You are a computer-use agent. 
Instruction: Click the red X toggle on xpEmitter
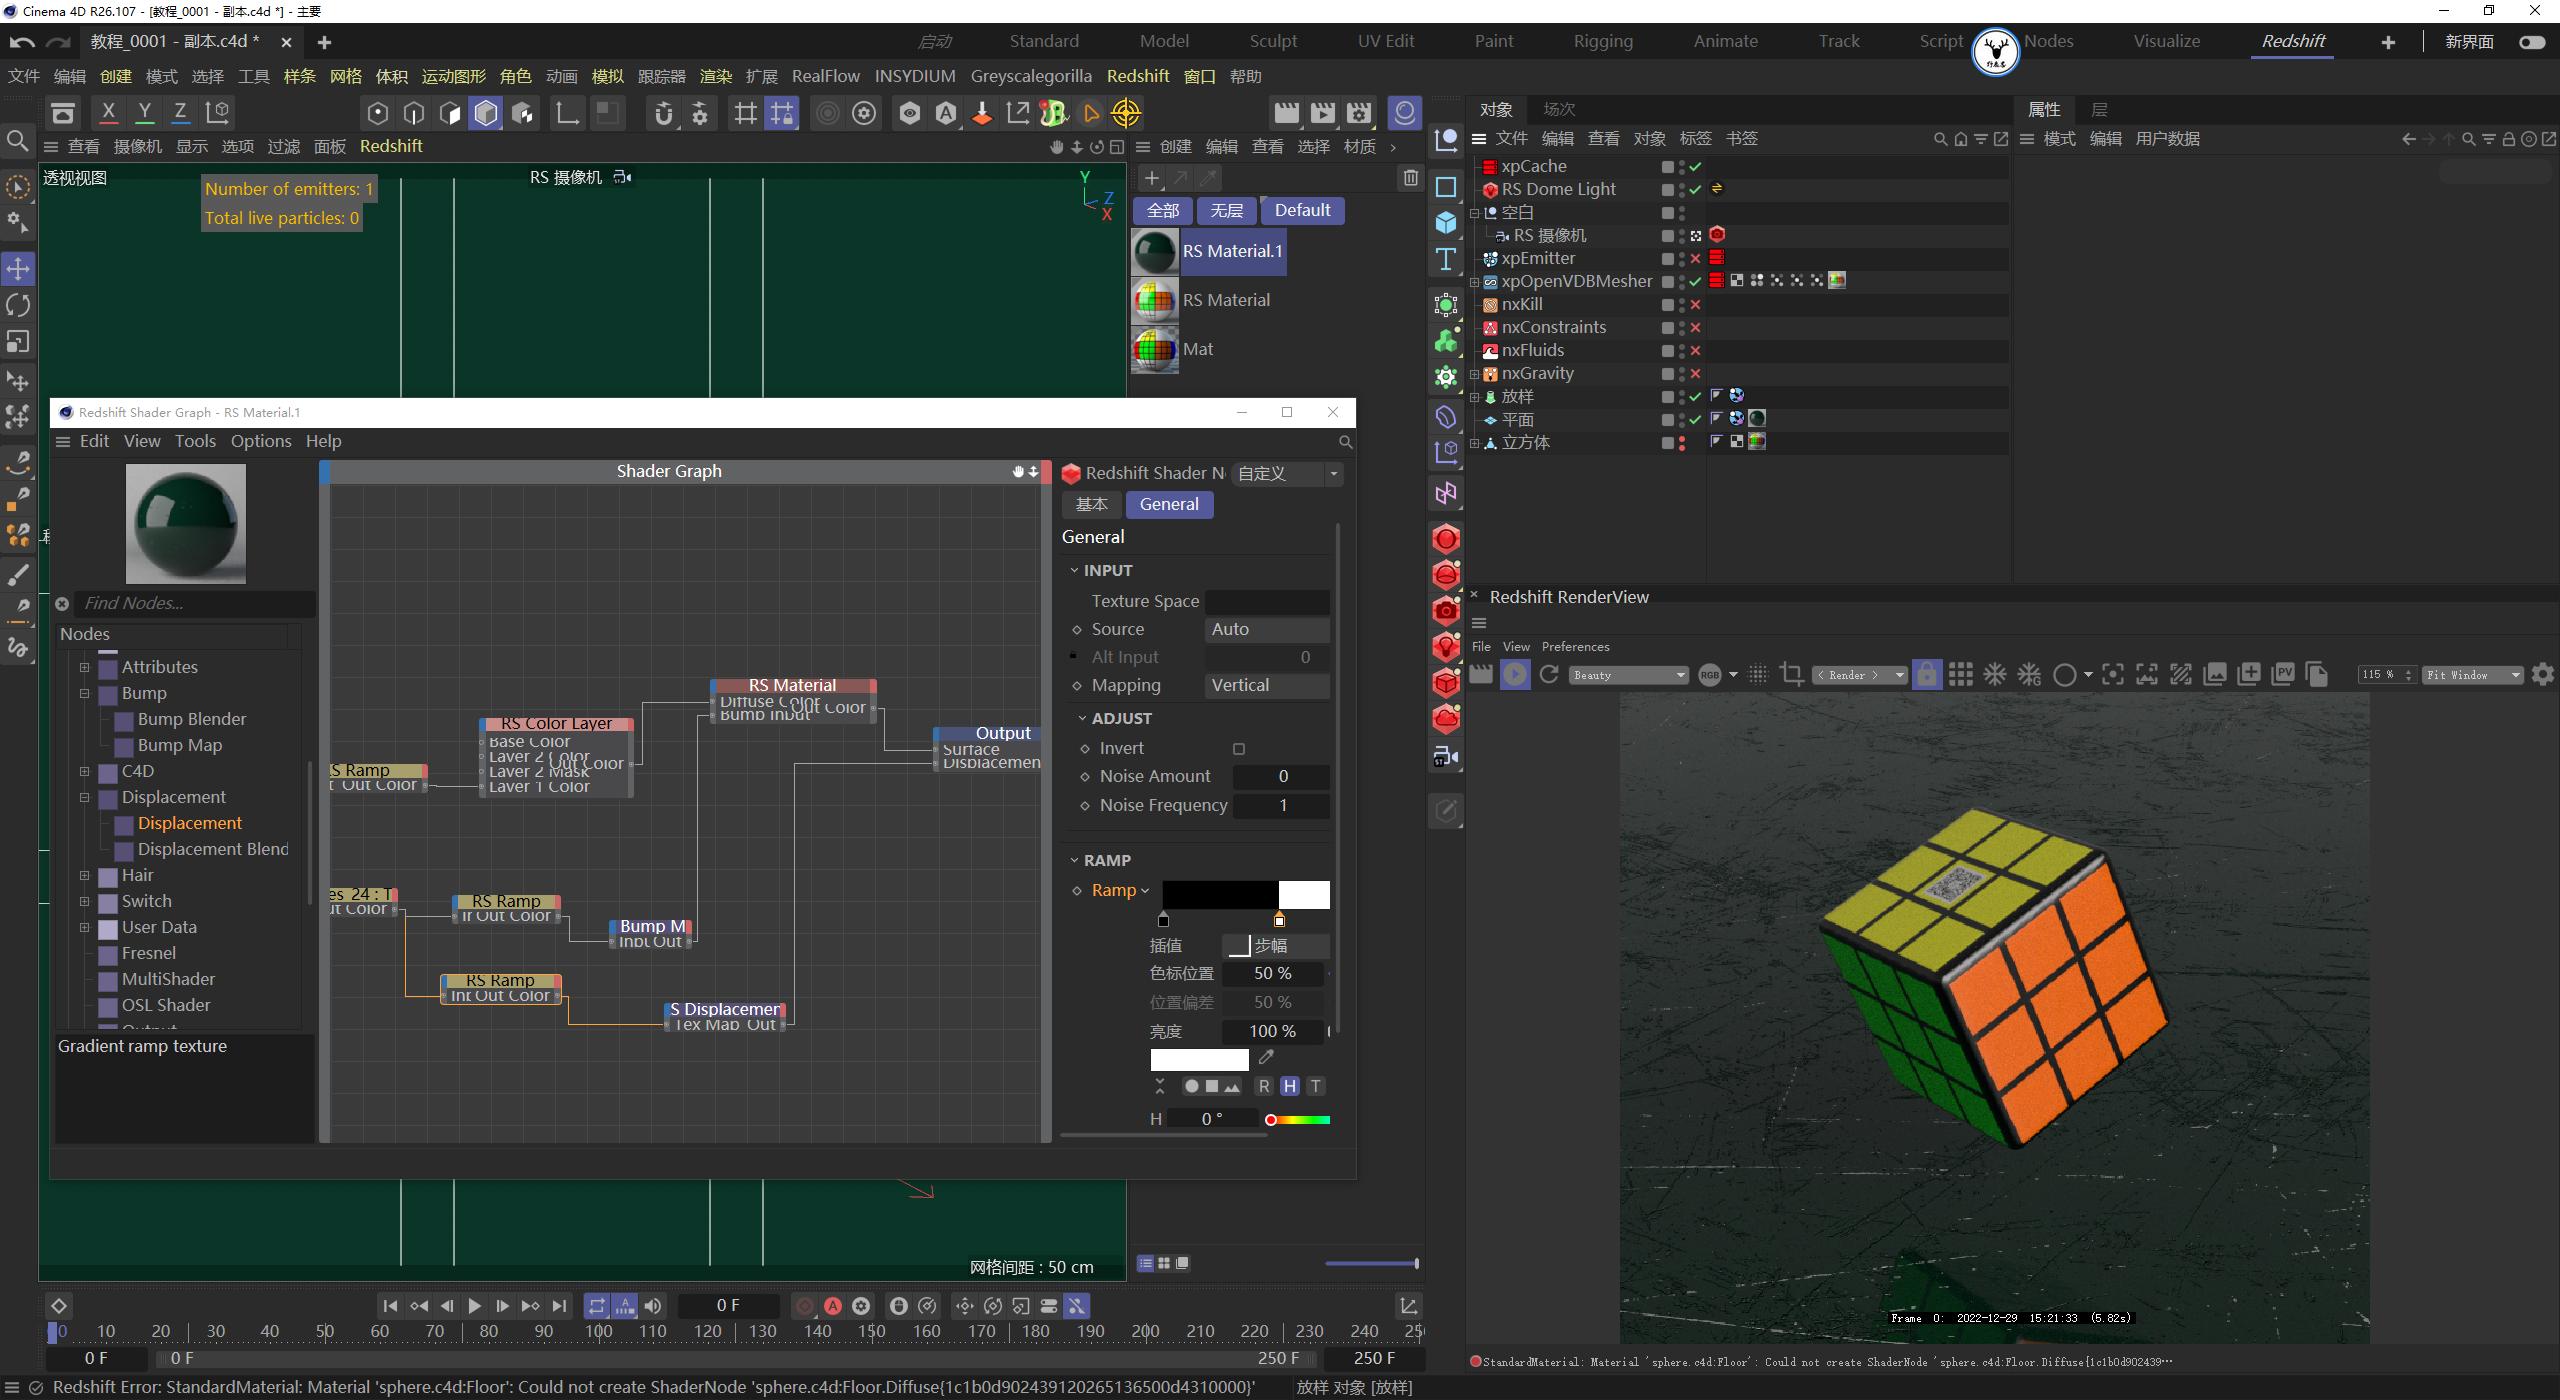[1697, 258]
